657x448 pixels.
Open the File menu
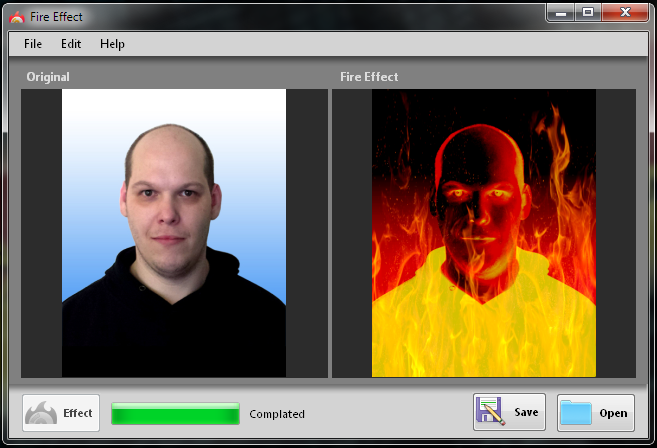pyautogui.click(x=33, y=44)
